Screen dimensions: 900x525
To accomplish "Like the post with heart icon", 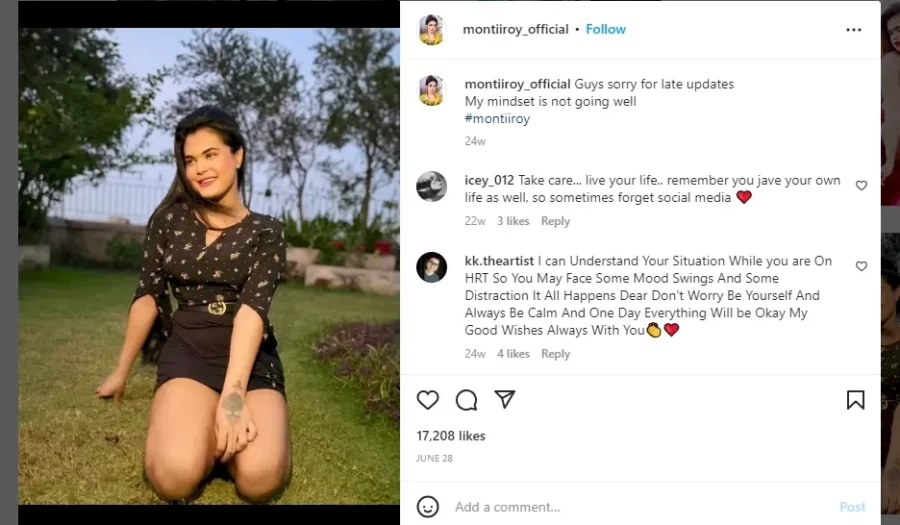I will click(428, 400).
